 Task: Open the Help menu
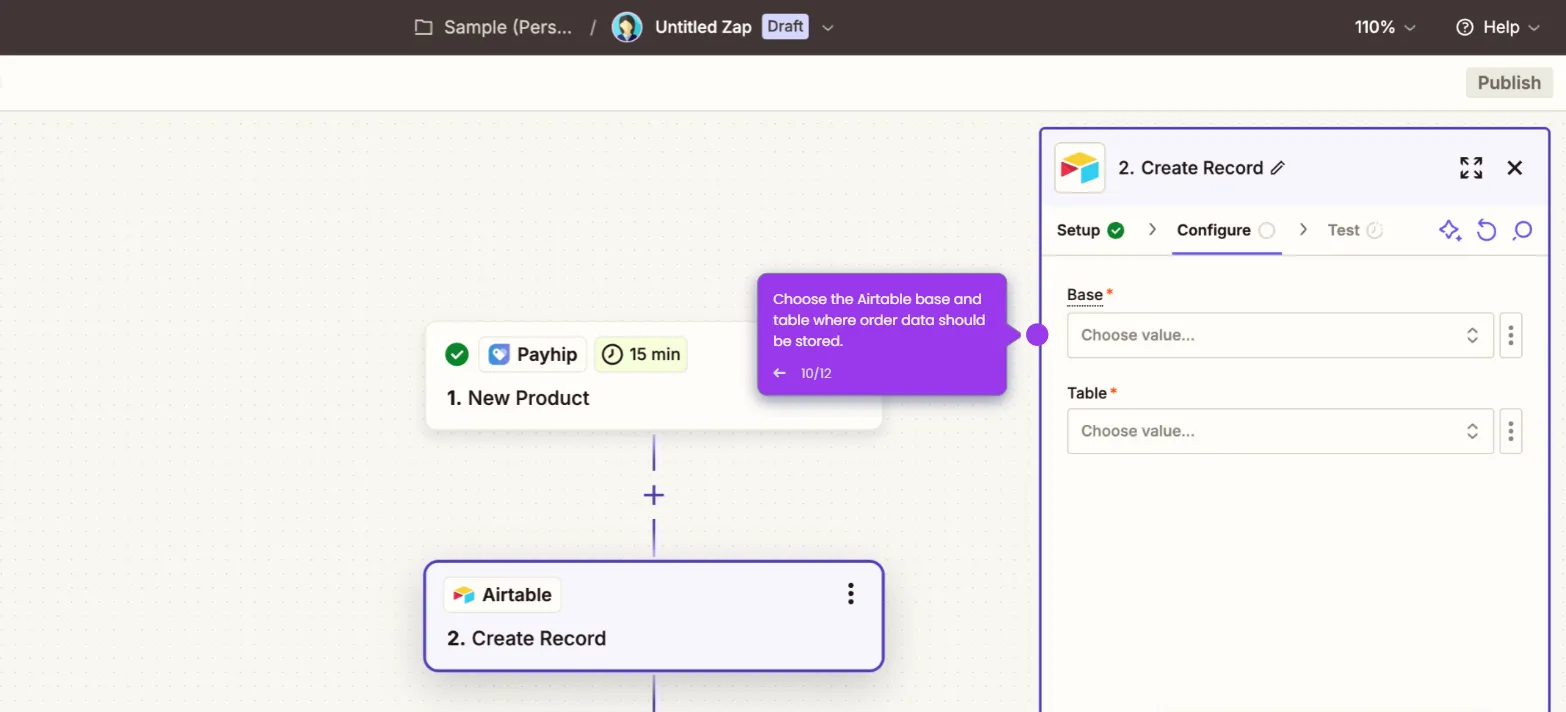[1498, 27]
